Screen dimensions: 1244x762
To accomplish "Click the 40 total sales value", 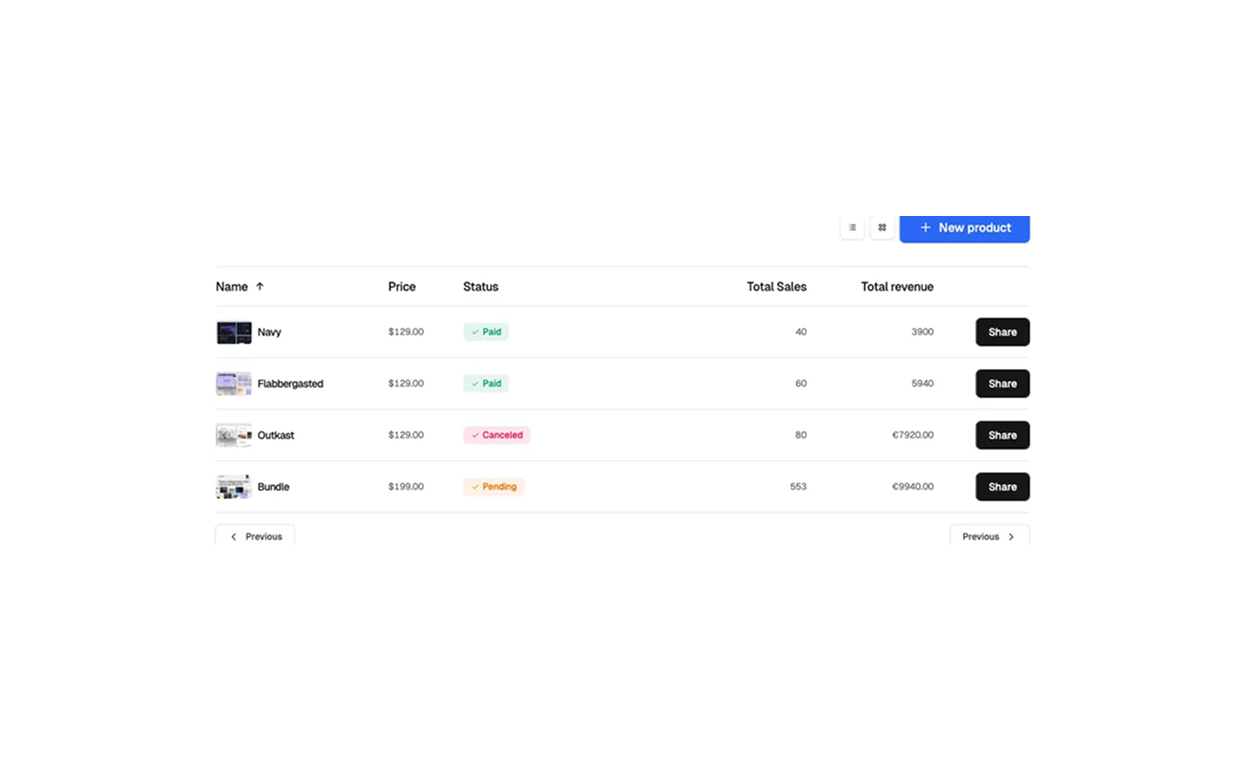I will coord(801,332).
